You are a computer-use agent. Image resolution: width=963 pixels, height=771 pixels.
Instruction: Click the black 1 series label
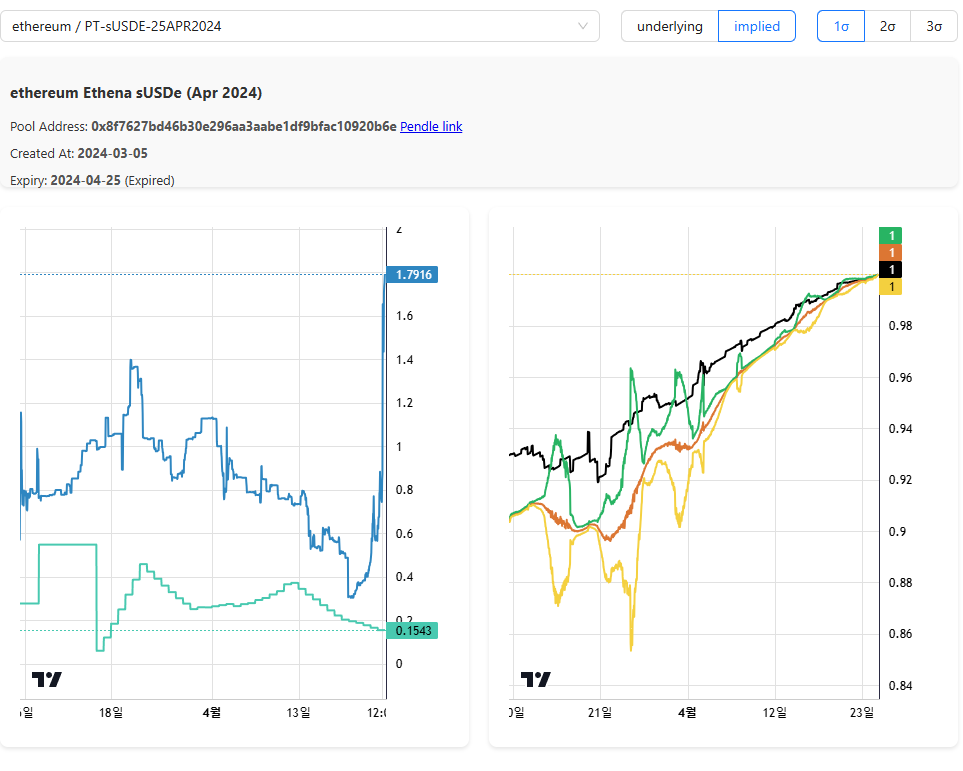pyautogui.click(x=891, y=270)
